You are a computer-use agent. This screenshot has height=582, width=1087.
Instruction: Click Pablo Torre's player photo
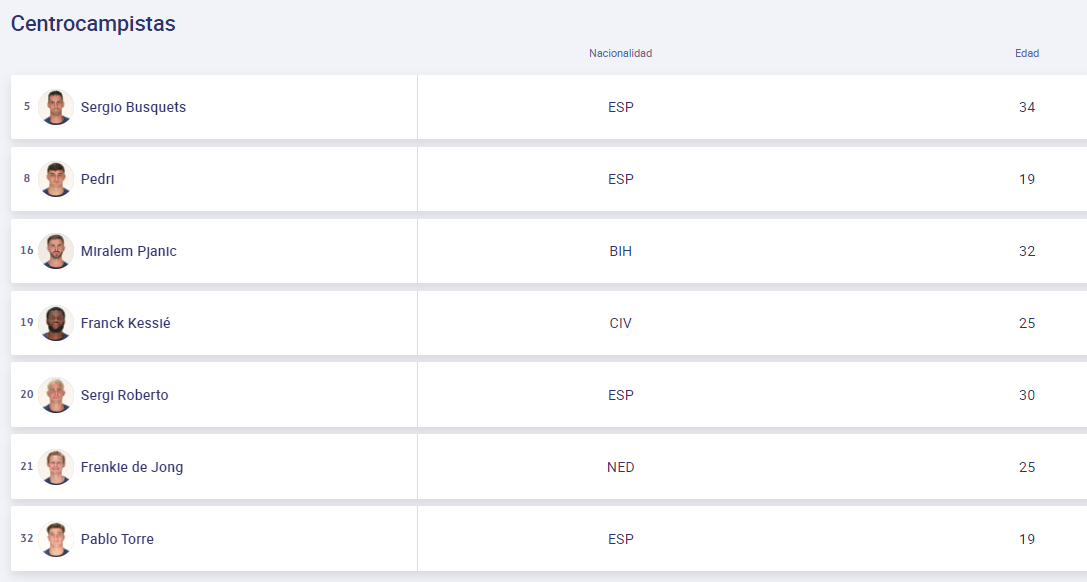pyautogui.click(x=56, y=539)
